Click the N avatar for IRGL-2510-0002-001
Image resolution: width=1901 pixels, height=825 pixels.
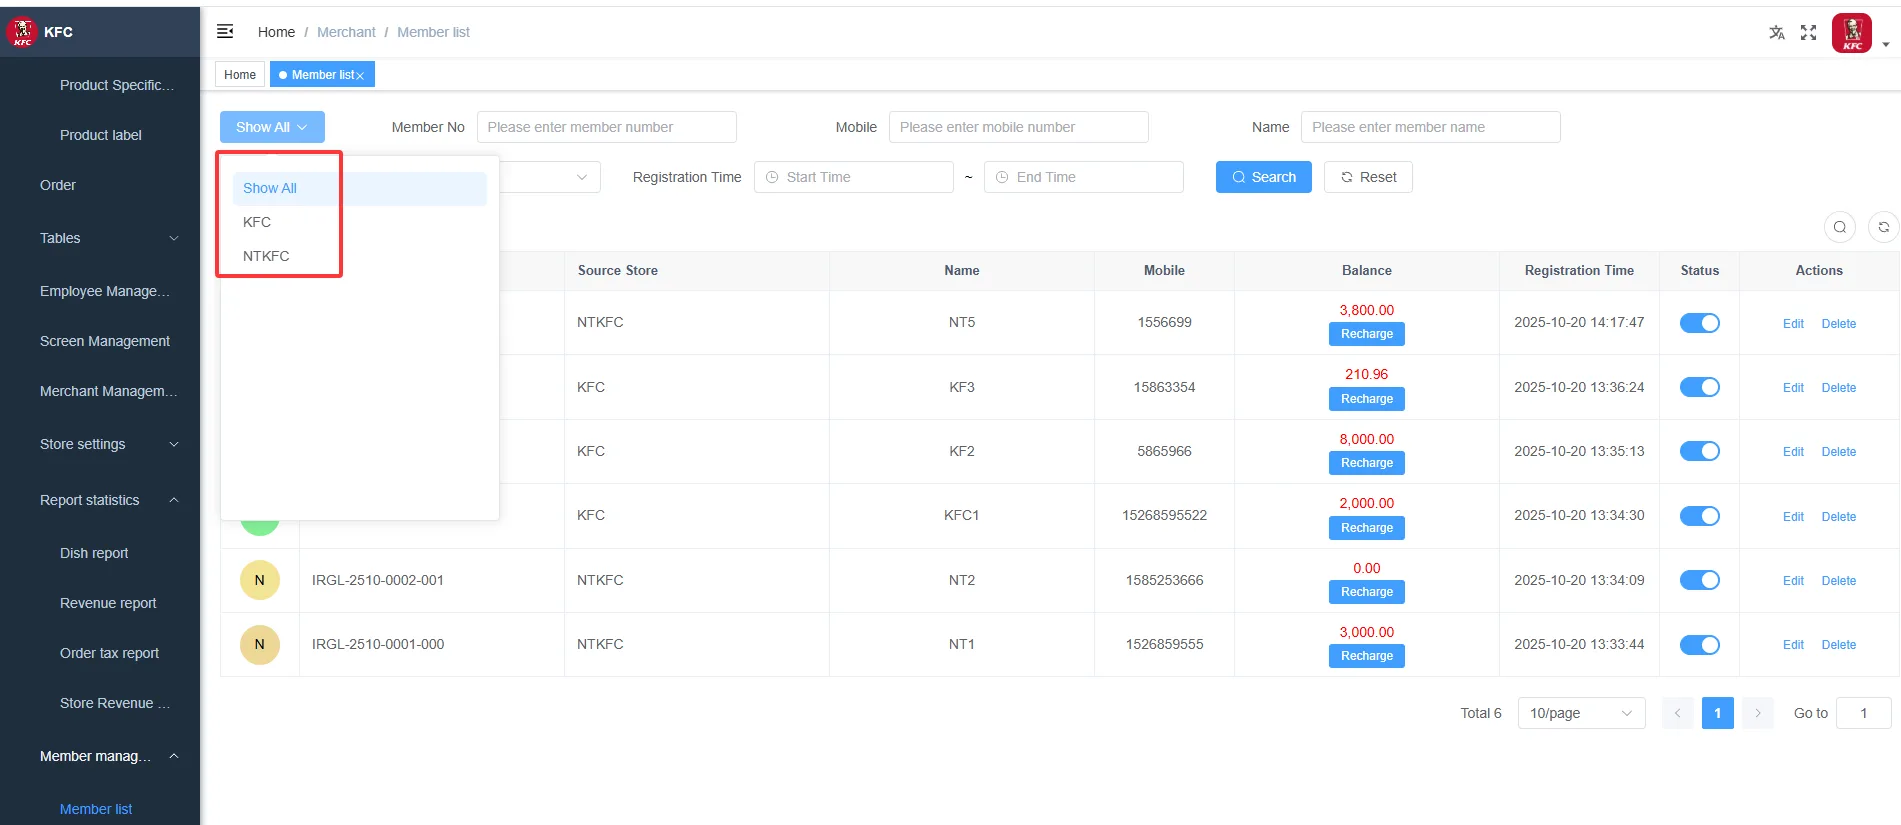pyautogui.click(x=260, y=580)
